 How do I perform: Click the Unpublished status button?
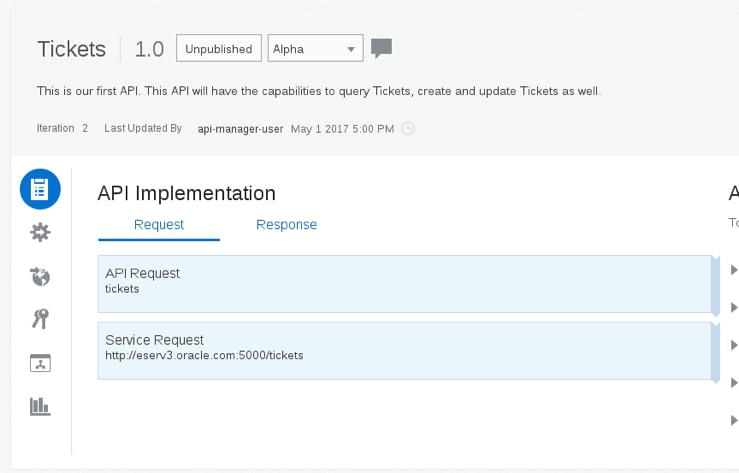(219, 48)
